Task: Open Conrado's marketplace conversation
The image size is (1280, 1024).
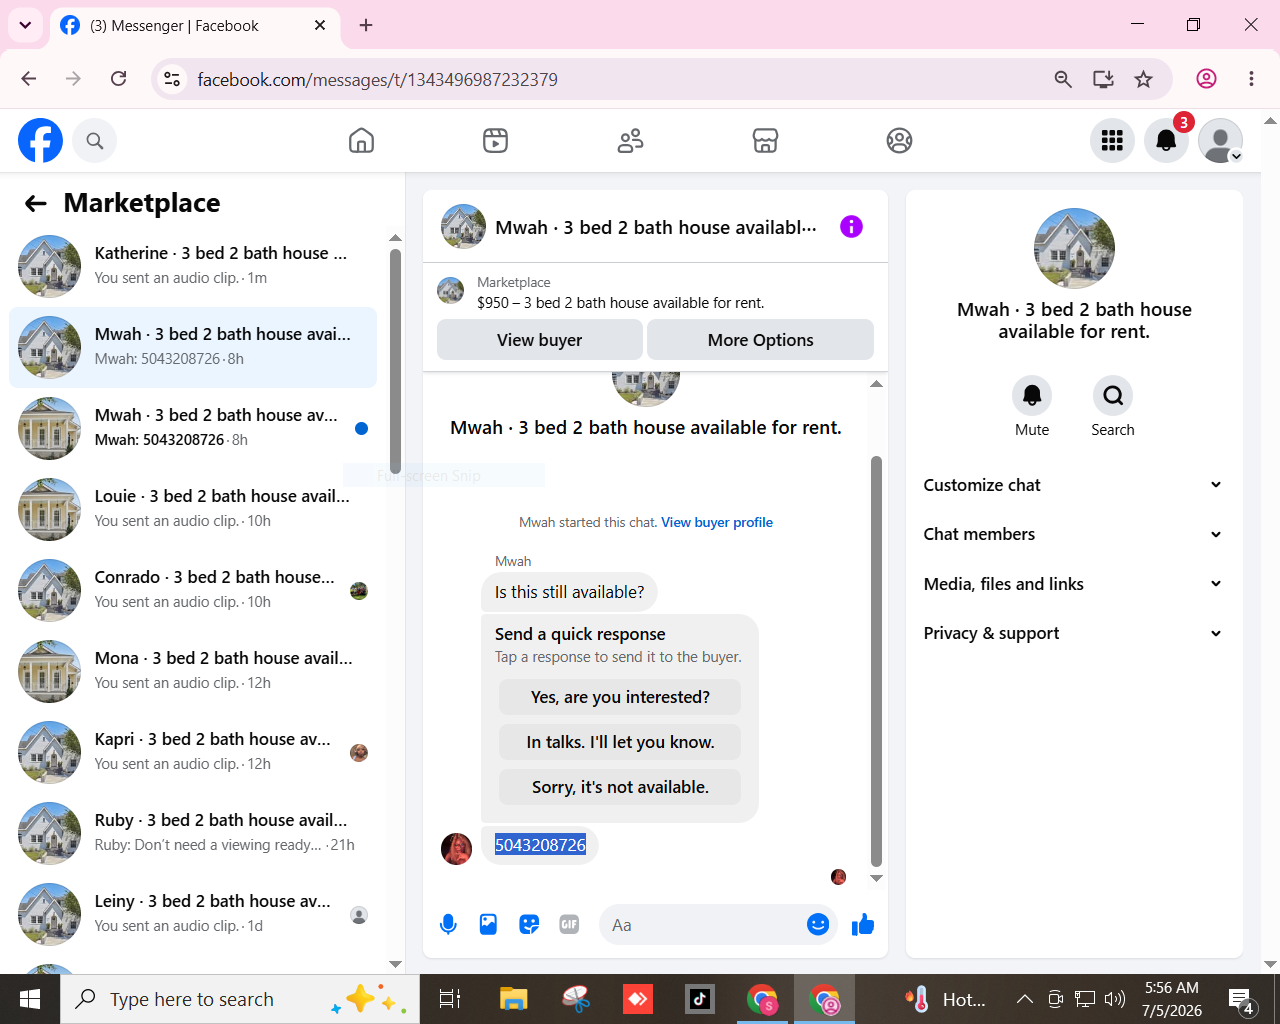Action: [x=193, y=590]
